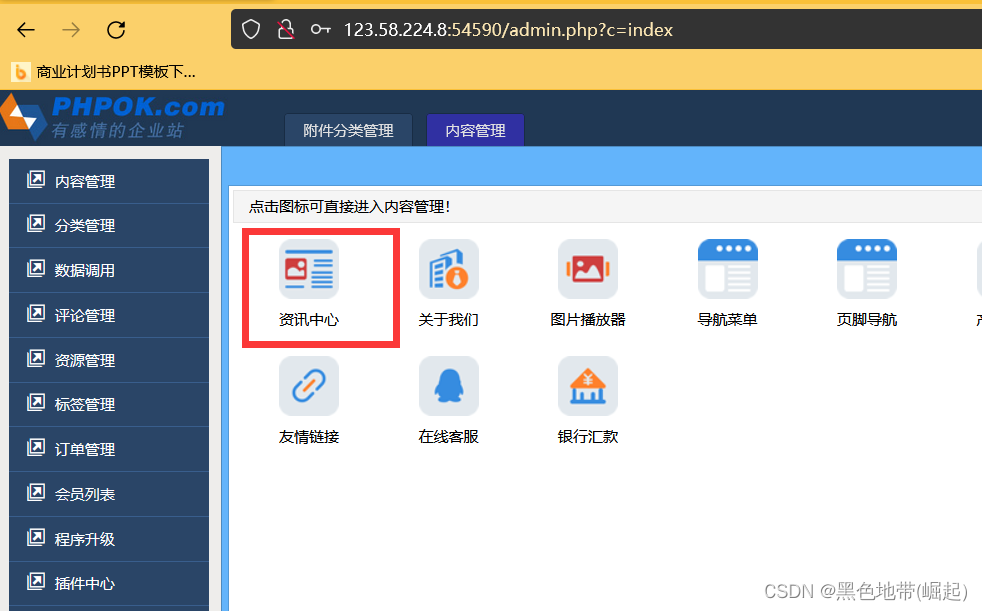The width and height of the screenshot is (982, 611).
Task: Open the 图片播放器 image player module
Action: [587, 268]
